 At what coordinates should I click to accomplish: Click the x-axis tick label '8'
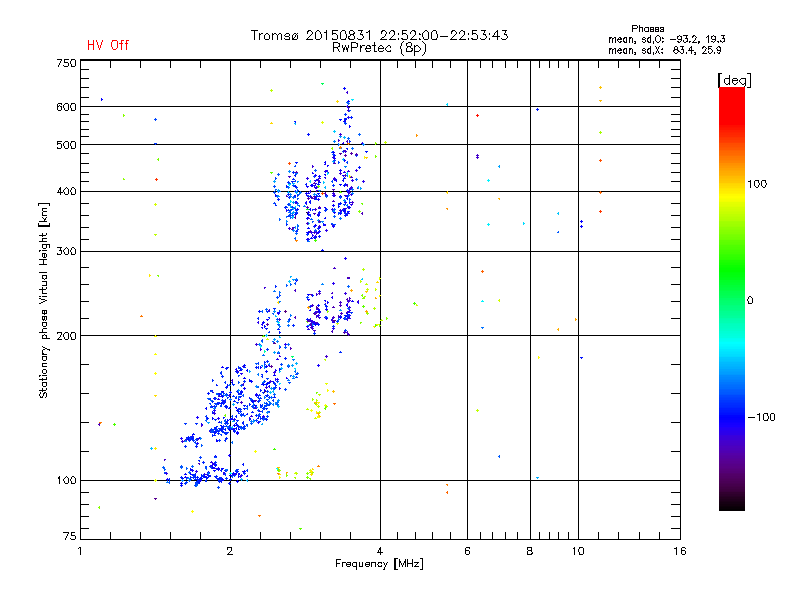click(x=530, y=551)
